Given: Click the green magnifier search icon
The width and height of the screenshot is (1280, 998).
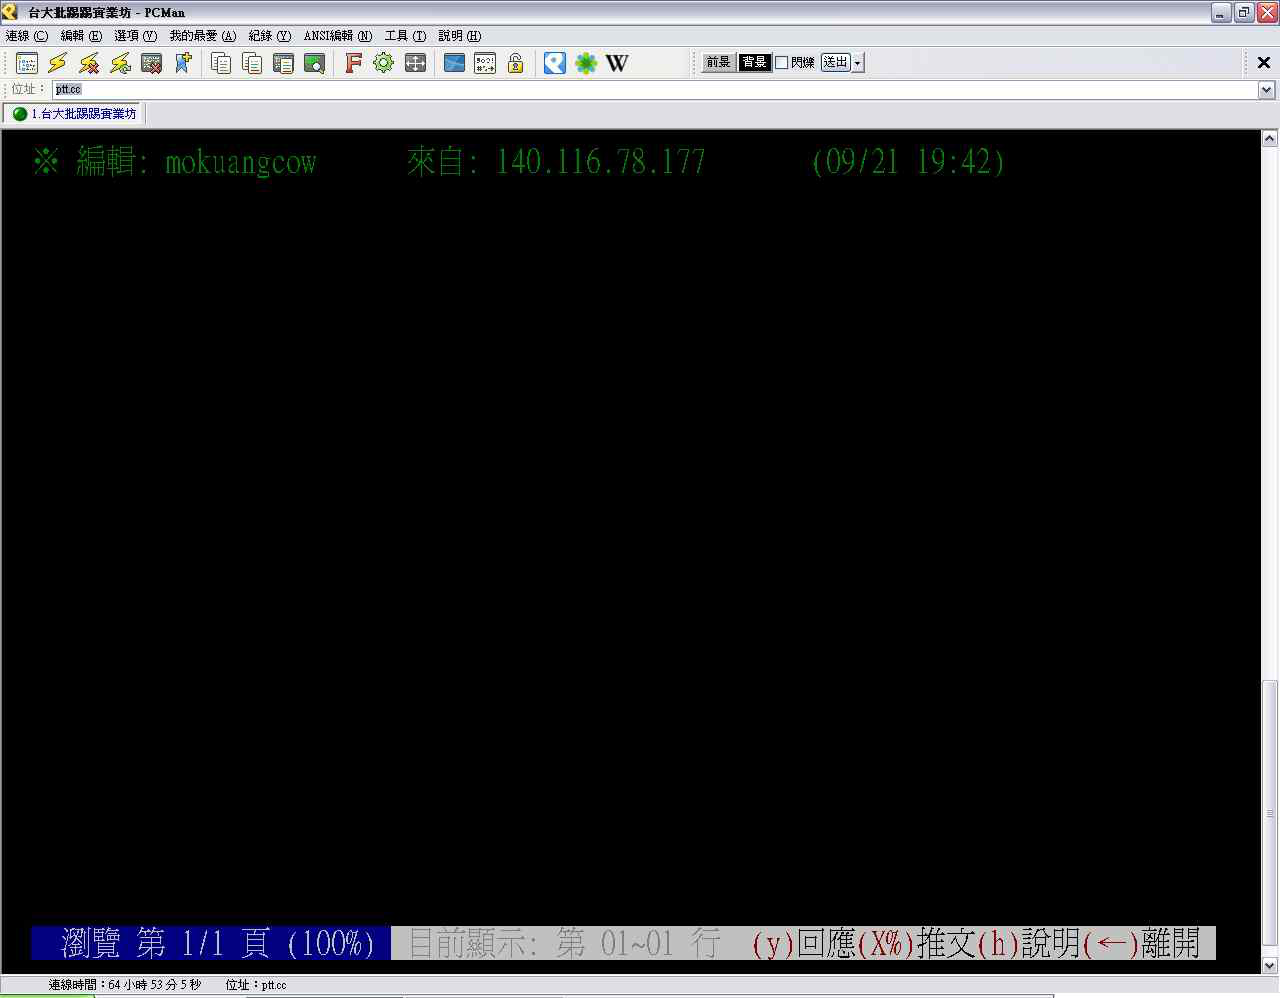Looking at the screenshot, I should click(x=314, y=63).
